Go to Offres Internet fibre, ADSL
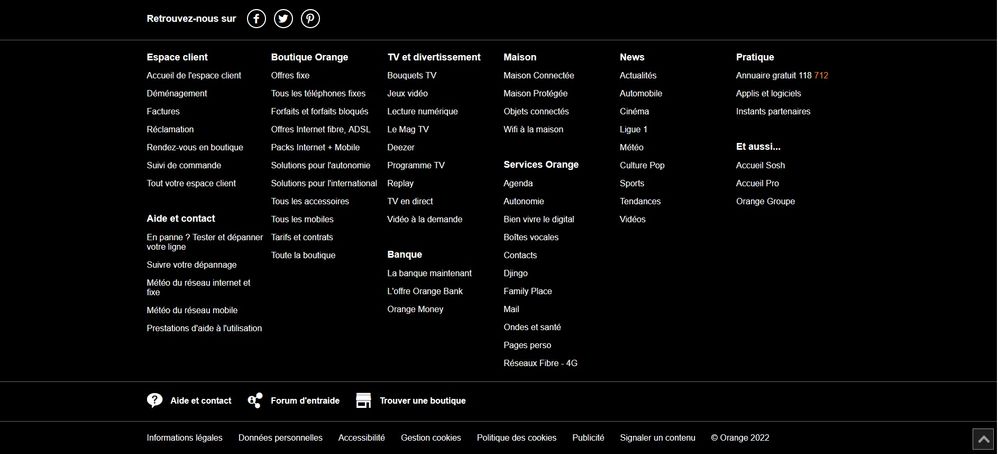The width and height of the screenshot is (998, 454). (x=320, y=129)
